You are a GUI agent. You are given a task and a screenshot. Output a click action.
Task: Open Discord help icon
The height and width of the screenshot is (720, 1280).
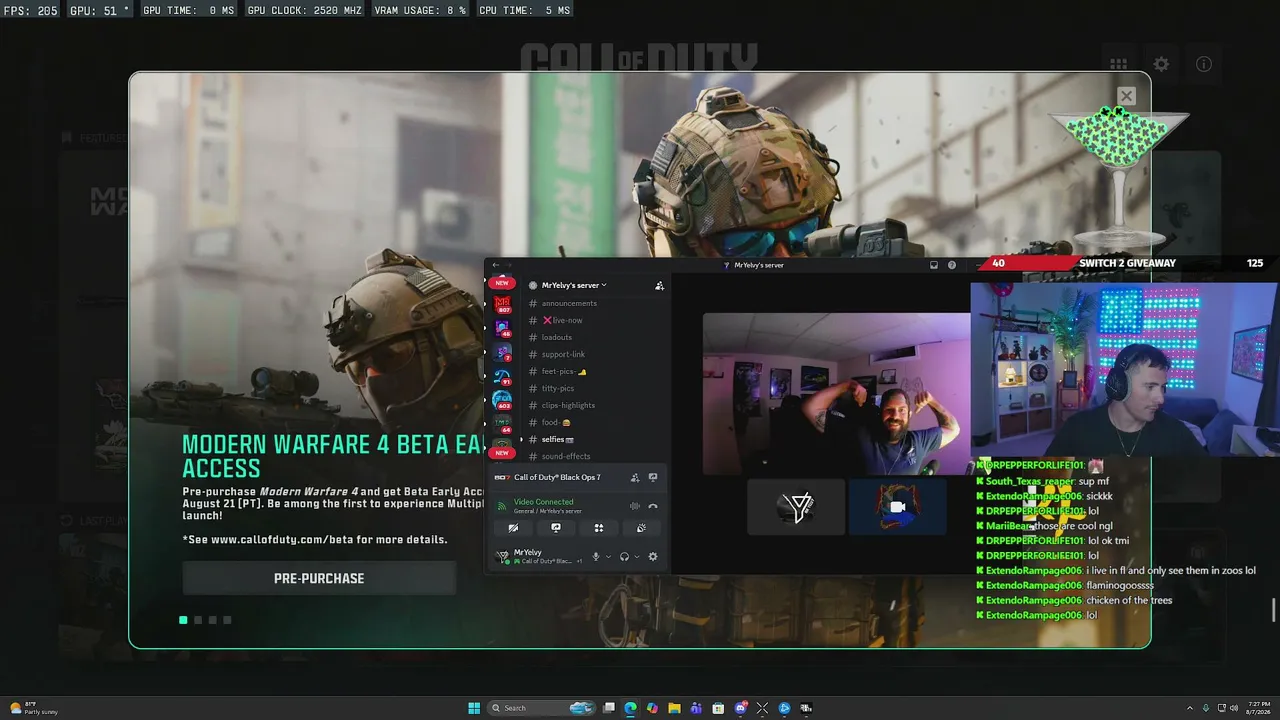[x=952, y=265]
